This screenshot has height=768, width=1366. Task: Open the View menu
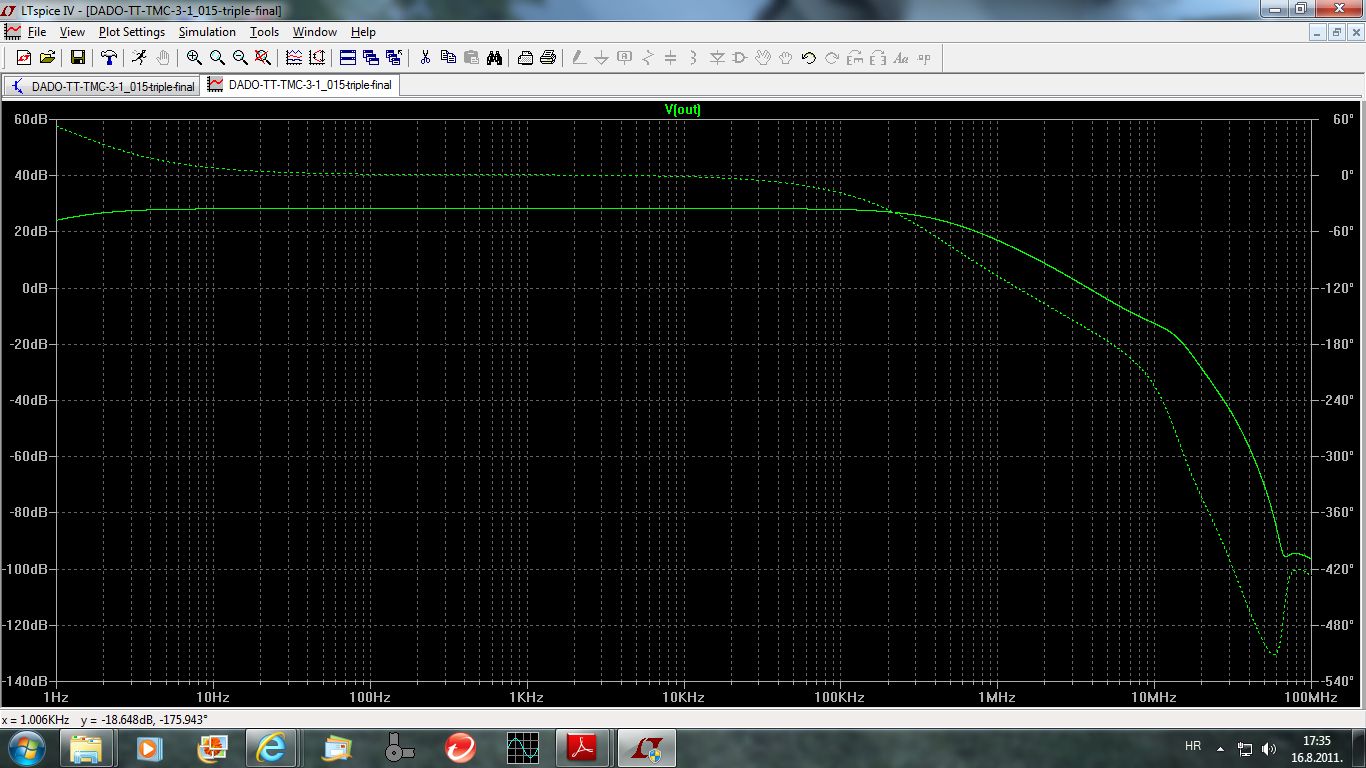tap(72, 32)
